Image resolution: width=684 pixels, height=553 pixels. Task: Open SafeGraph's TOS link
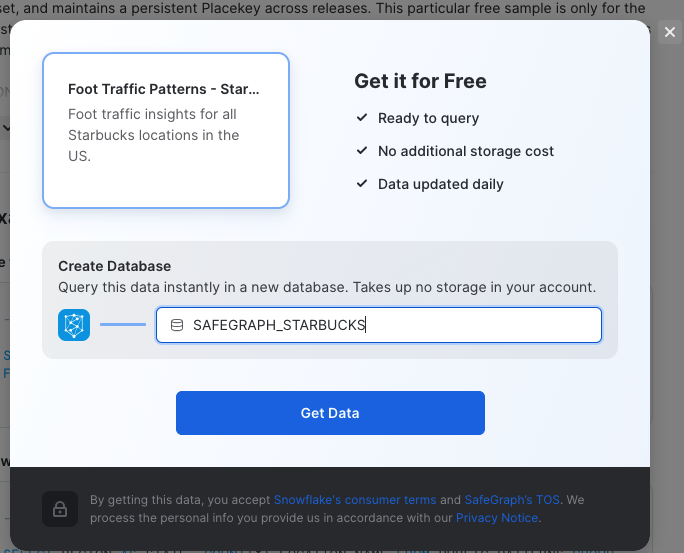(513, 500)
